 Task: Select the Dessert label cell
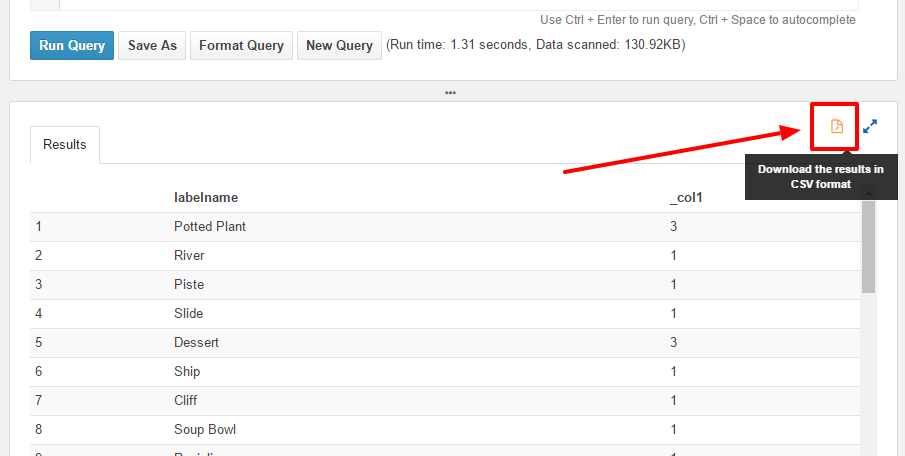point(196,342)
